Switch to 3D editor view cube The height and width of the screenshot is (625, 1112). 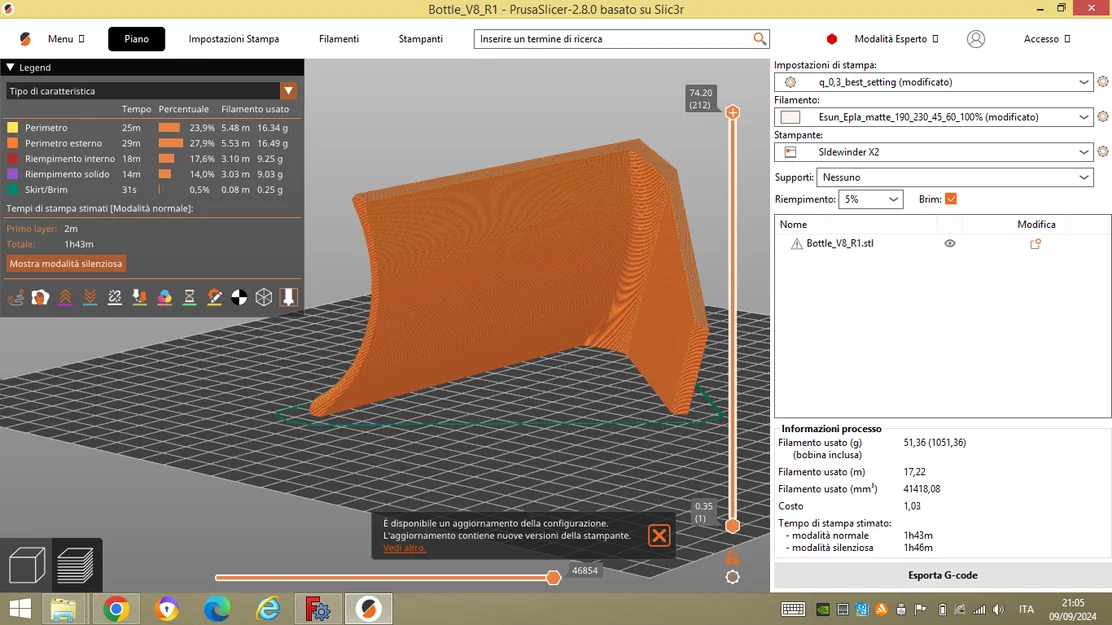(27, 565)
